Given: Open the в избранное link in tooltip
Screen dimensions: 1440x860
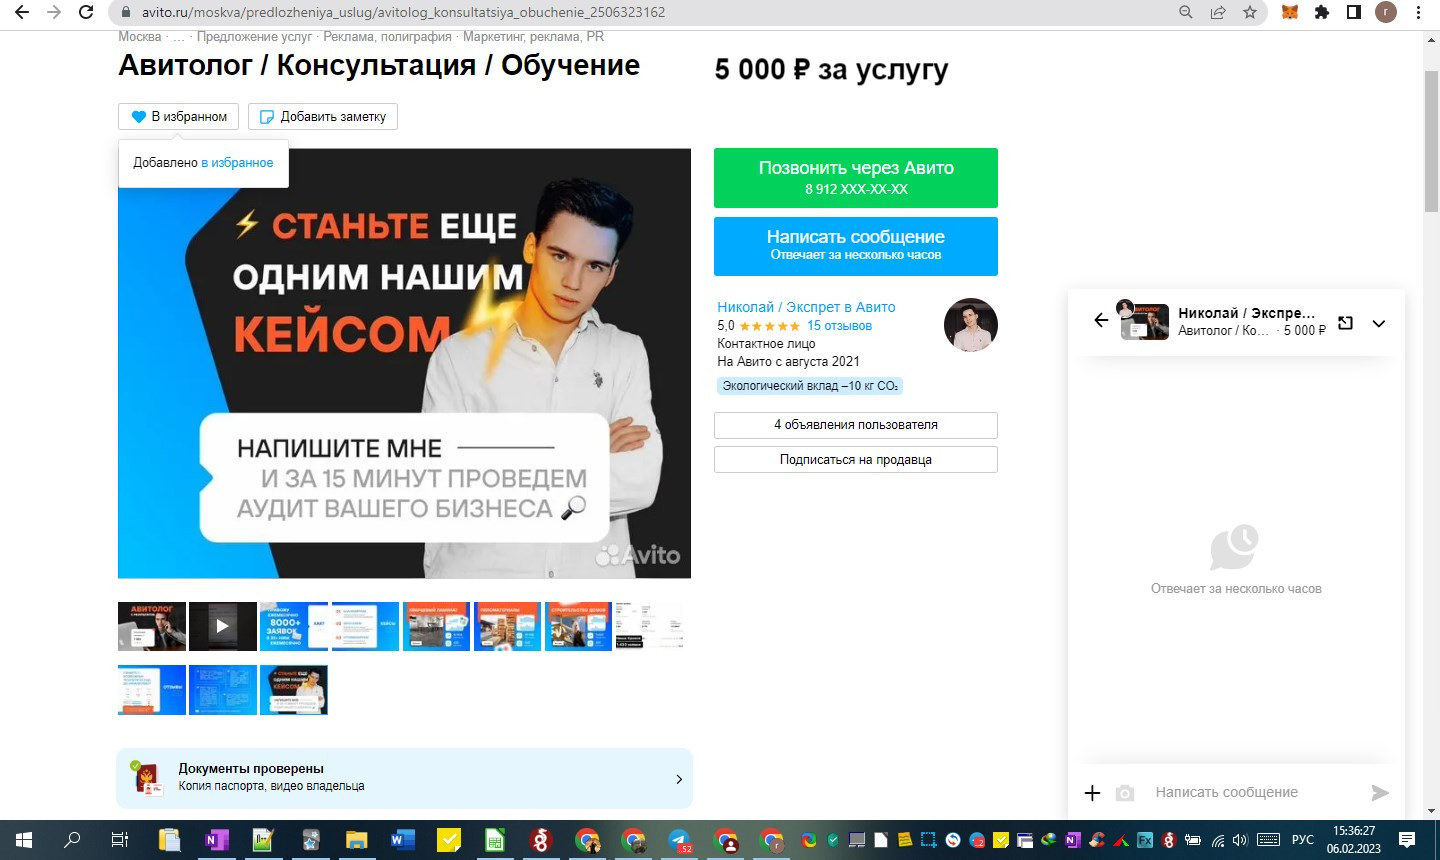Looking at the screenshot, I should (x=237, y=162).
